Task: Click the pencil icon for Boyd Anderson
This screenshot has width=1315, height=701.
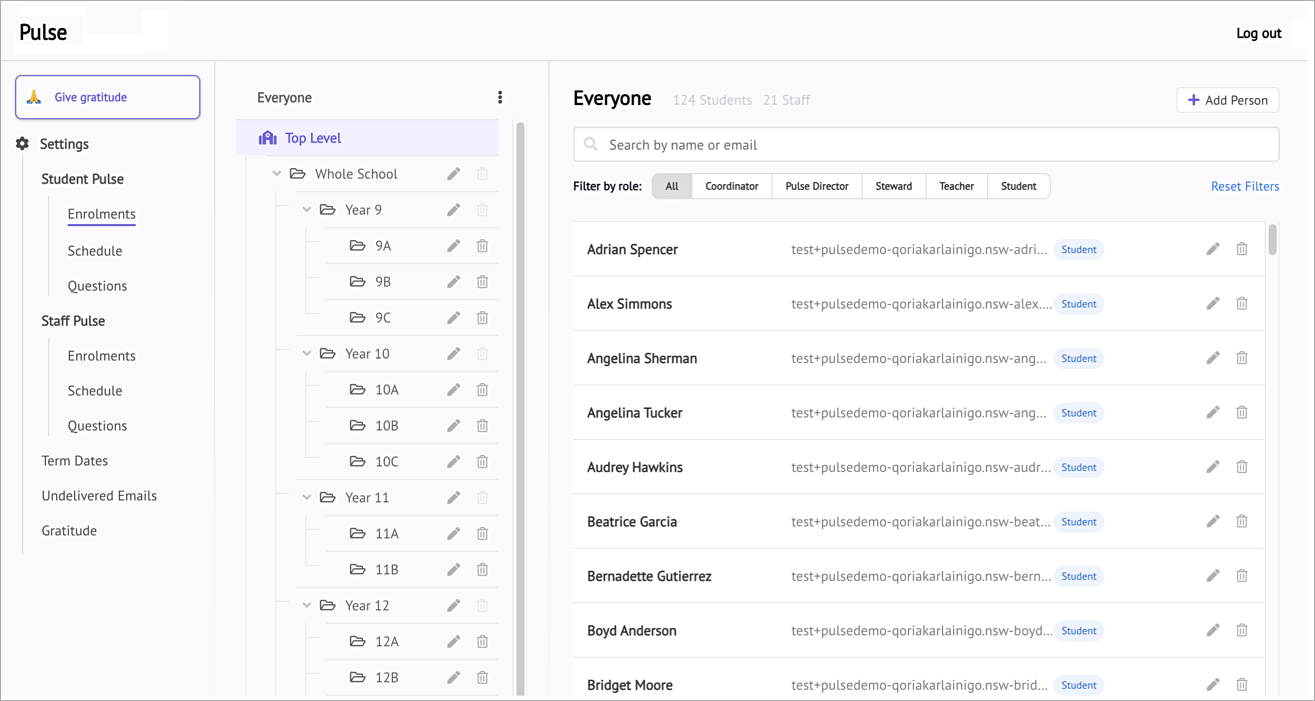Action: point(1213,630)
